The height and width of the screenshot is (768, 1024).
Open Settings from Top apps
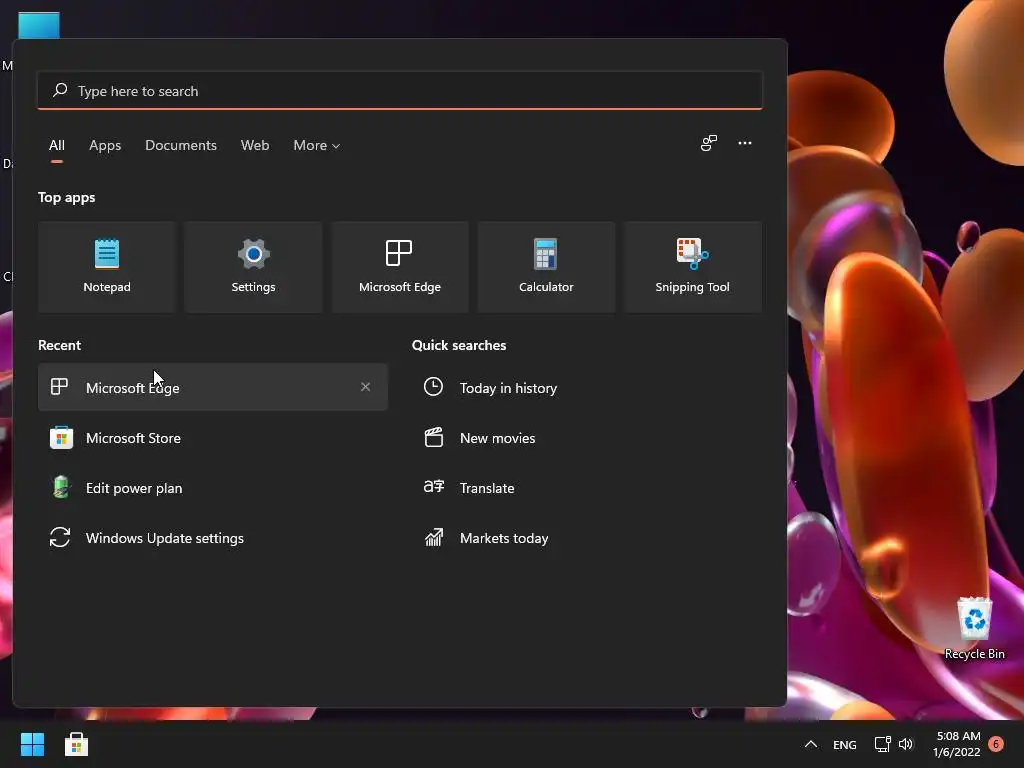click(253, 266)
